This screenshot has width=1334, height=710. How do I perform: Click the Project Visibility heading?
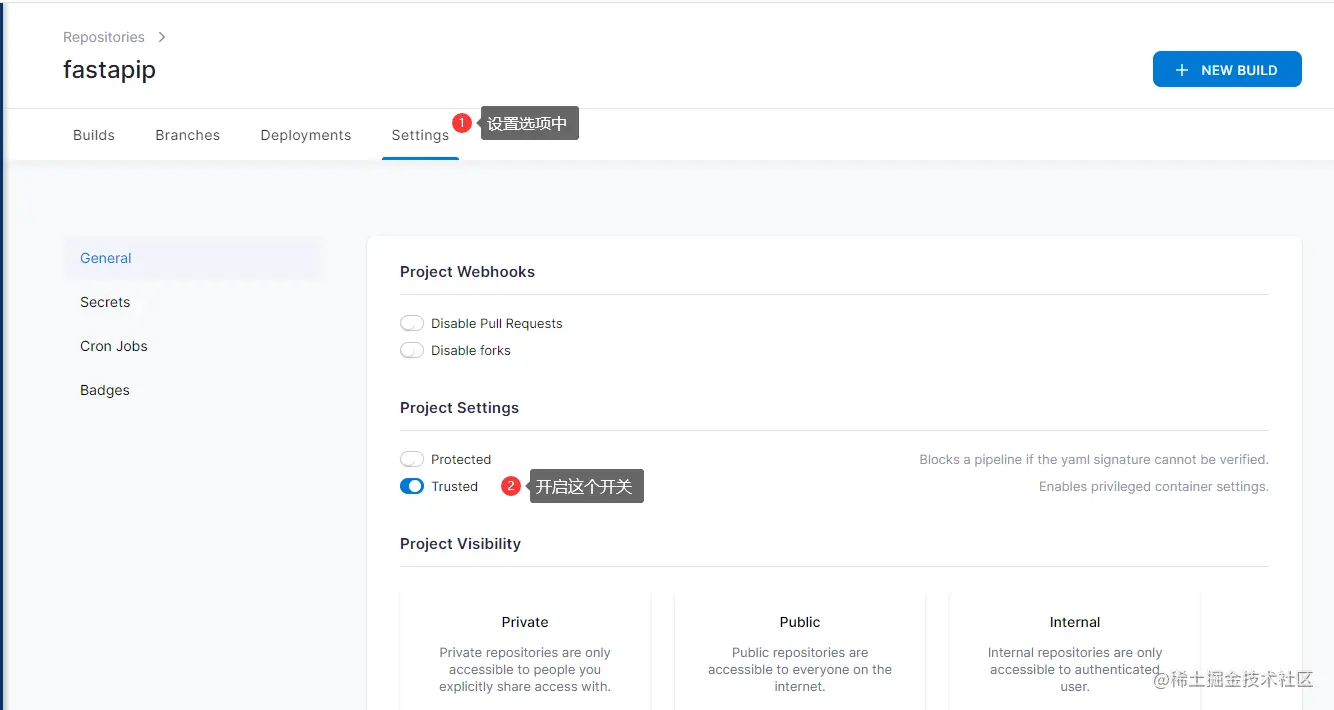[460, 544]
